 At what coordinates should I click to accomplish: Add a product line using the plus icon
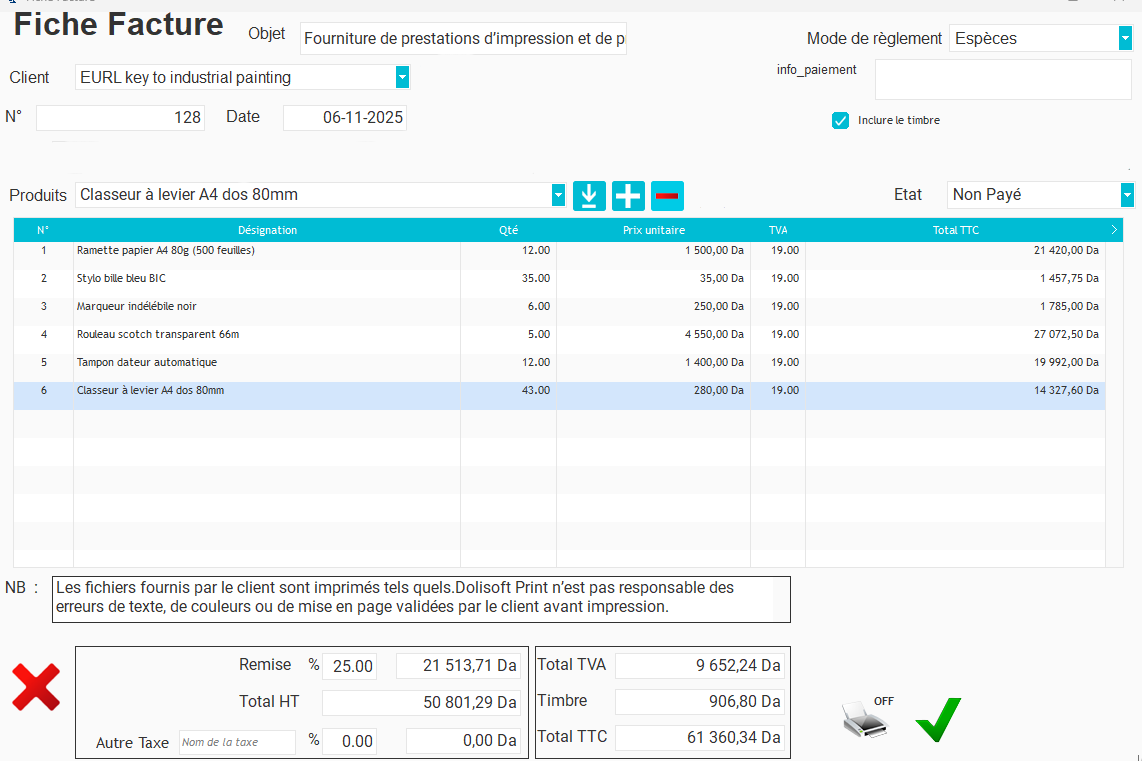click(628, 195)
